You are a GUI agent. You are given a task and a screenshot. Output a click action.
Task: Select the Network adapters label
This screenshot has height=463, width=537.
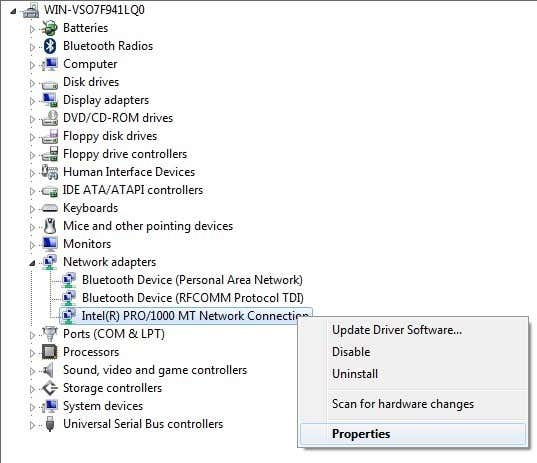(x=110, y=262)
